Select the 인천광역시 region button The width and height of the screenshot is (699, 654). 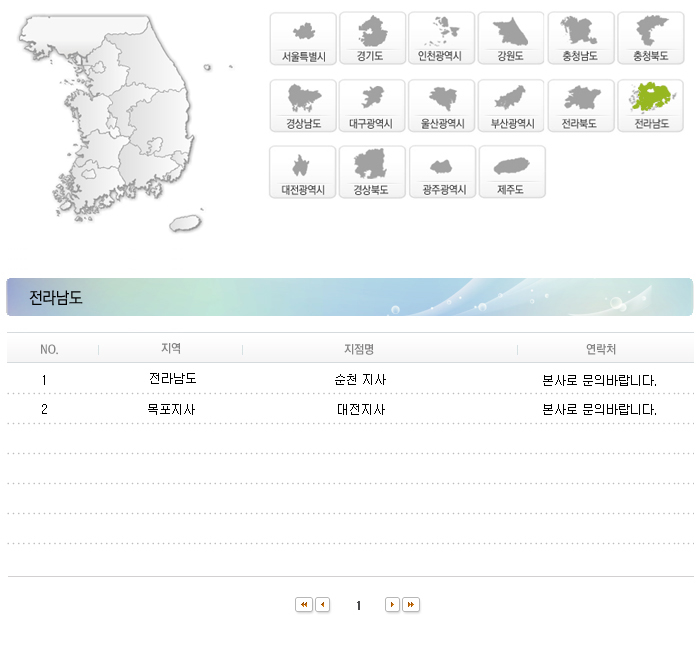tap(441, 39)
